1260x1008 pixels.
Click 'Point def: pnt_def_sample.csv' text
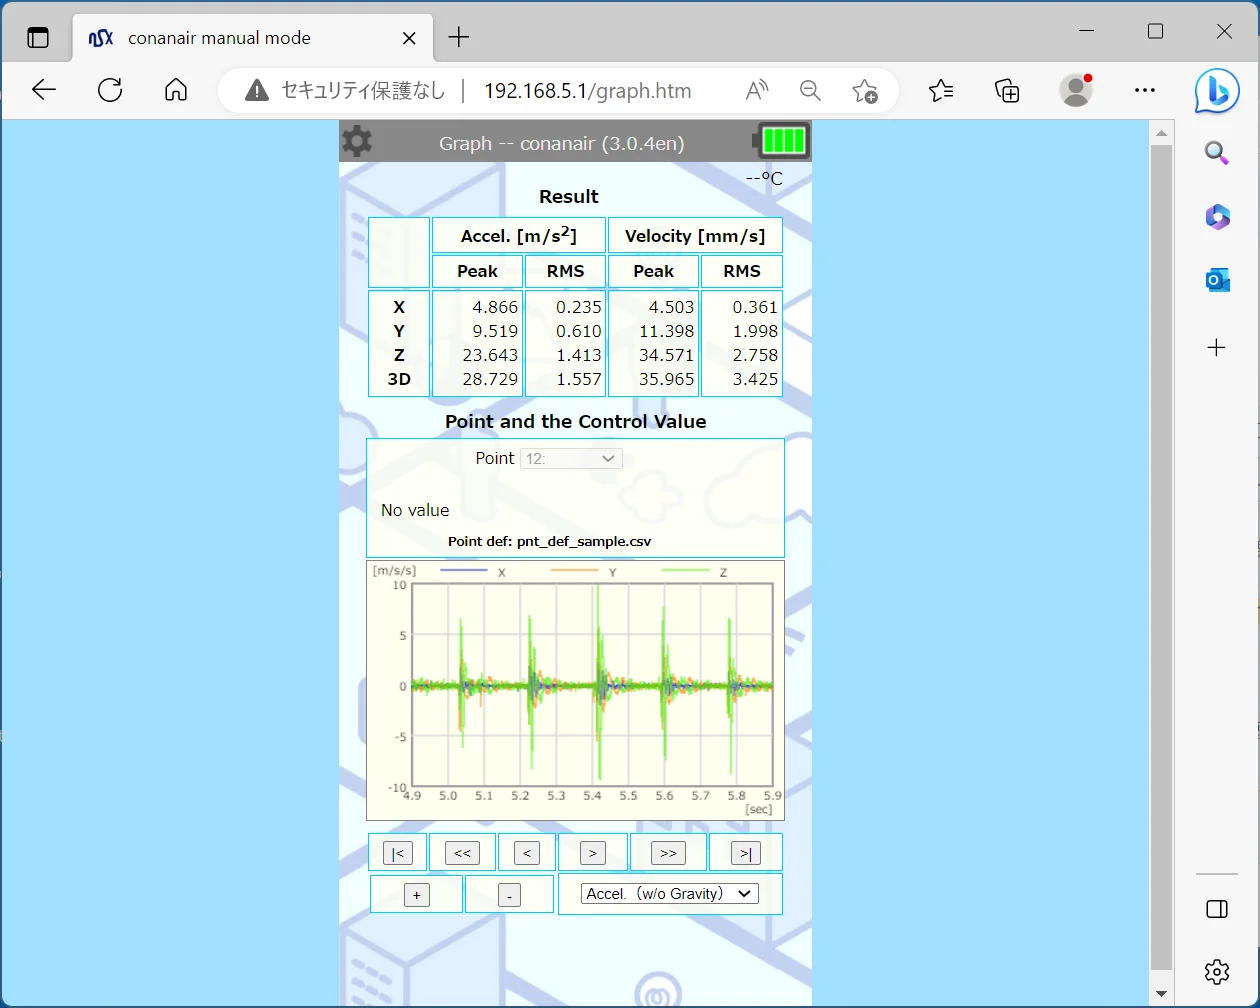point(549,541)
